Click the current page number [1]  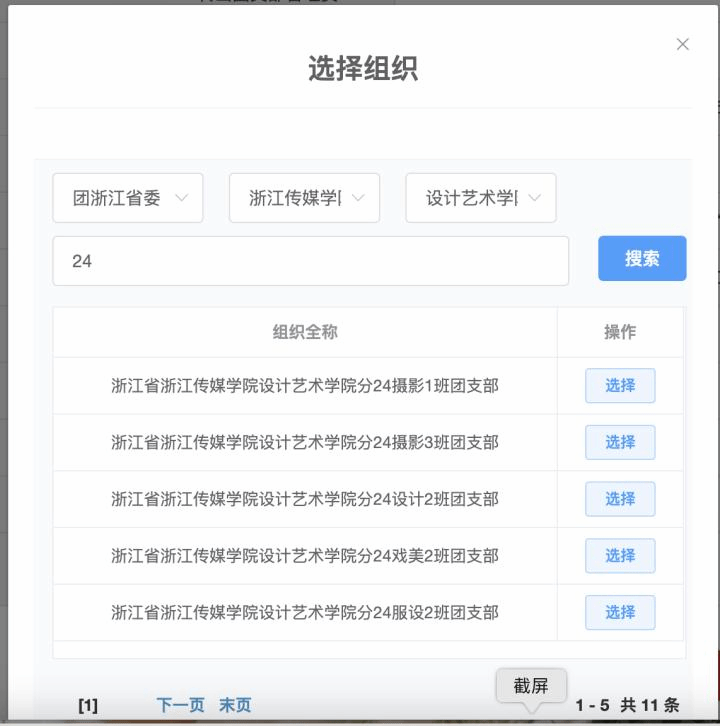[88, 705]
